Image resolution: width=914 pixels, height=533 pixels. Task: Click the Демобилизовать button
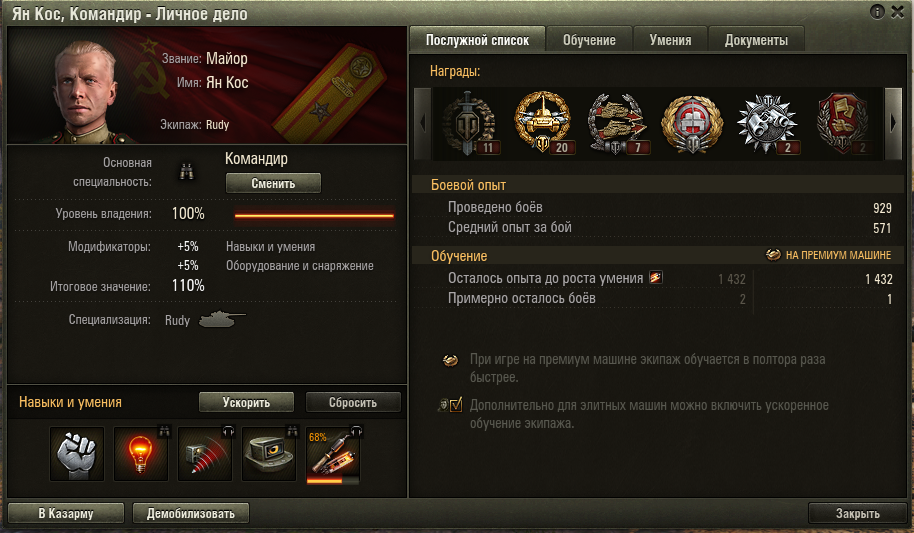point(191,513)
